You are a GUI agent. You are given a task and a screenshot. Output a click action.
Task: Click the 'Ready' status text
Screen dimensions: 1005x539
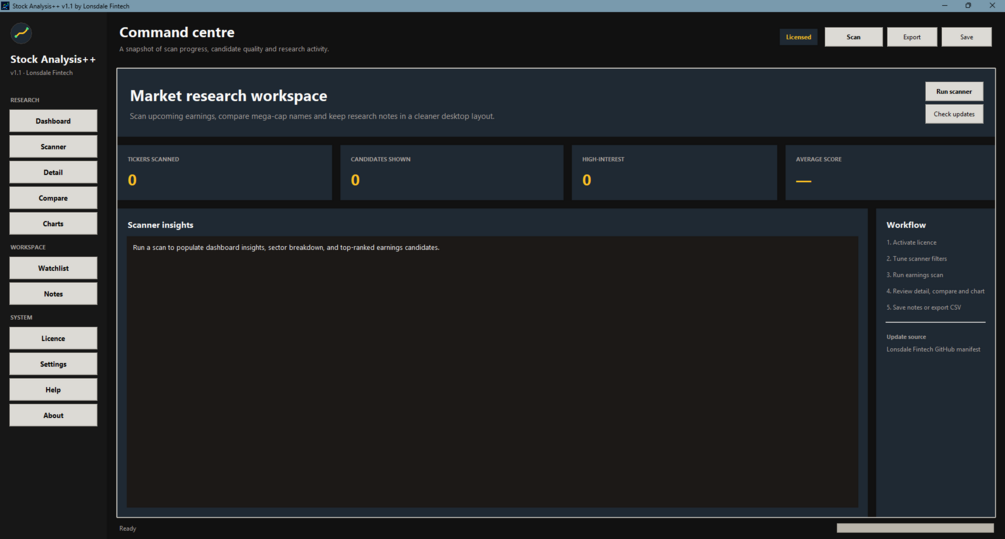[x=128, y=529]
